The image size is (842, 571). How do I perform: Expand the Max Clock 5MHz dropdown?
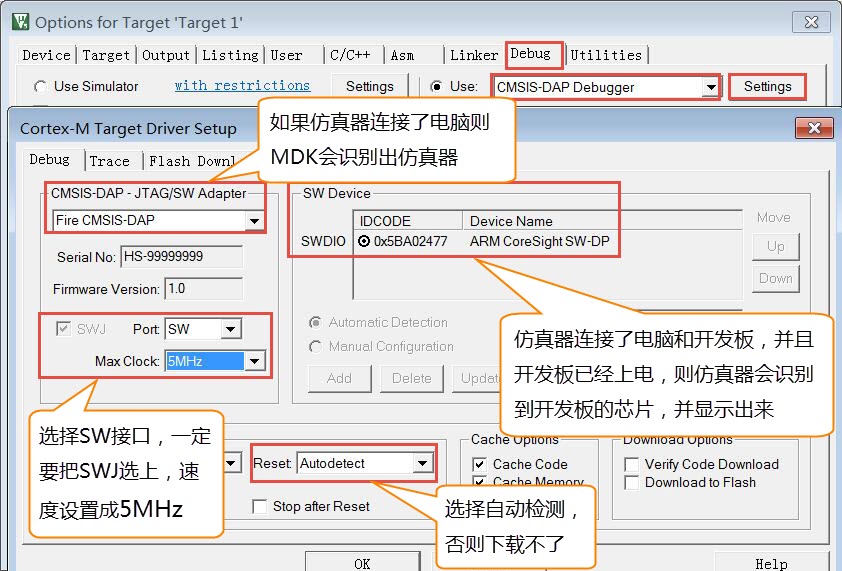click(x=255, y=361)
